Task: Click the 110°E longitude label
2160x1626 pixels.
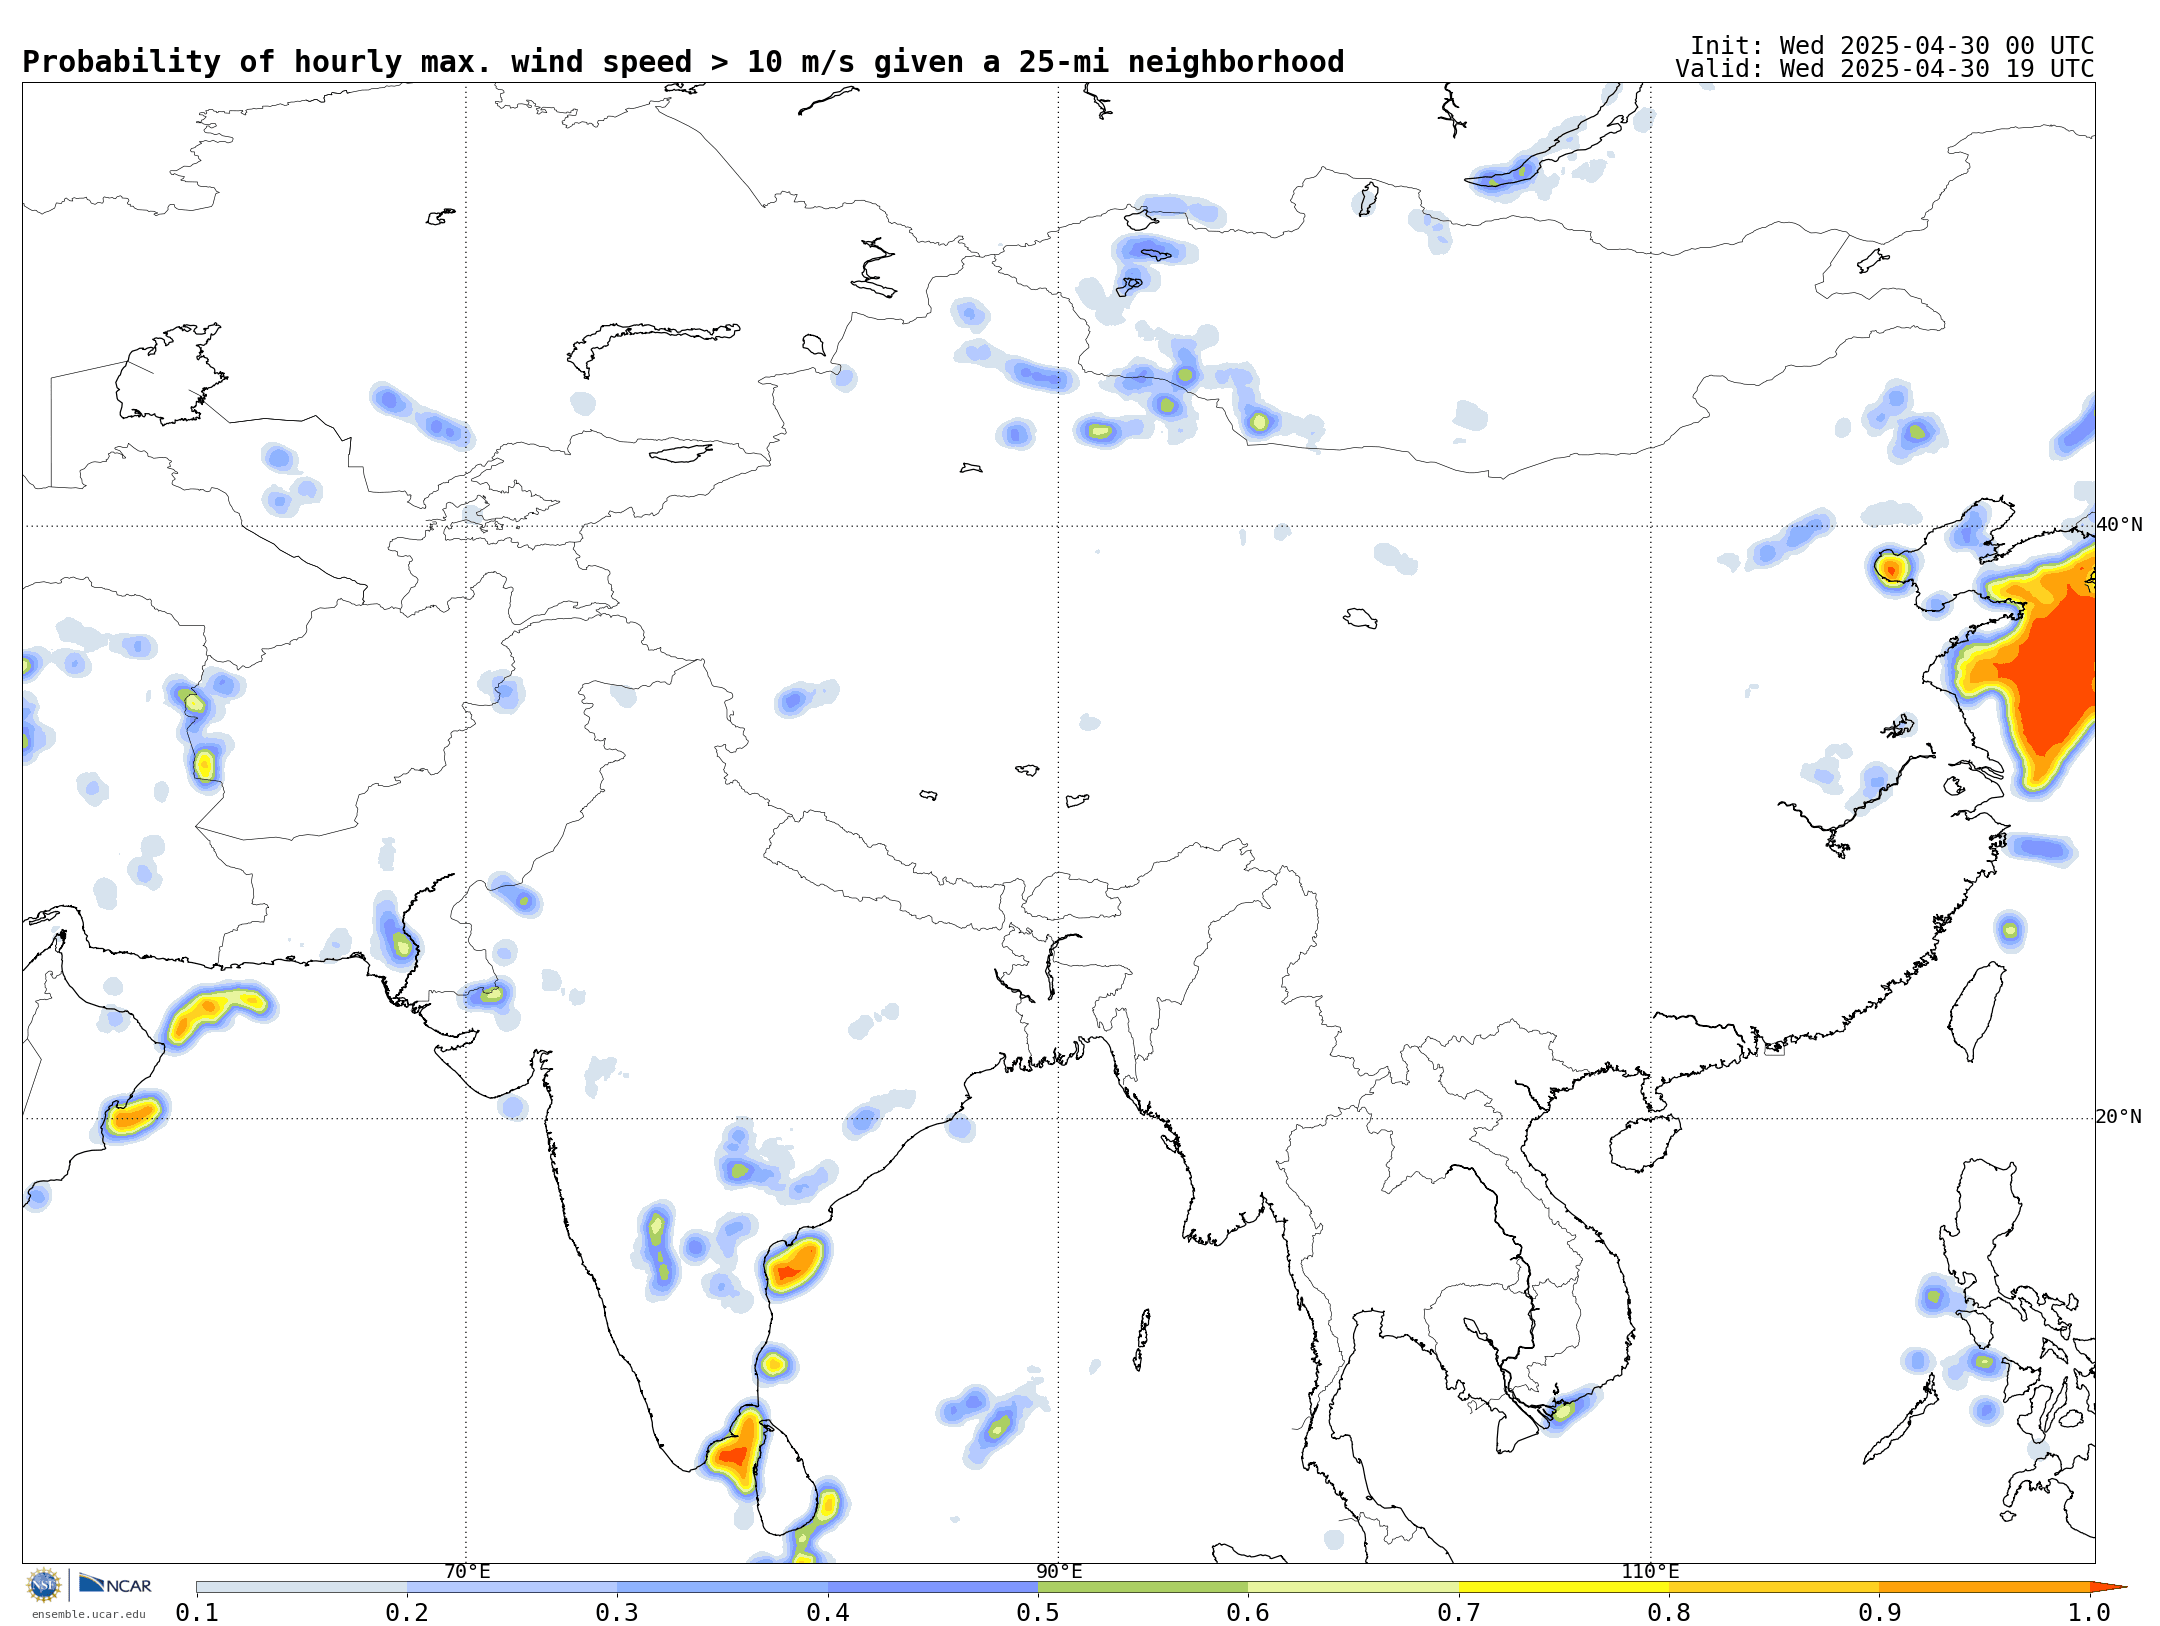Action: click(x=1650, y=1572)
